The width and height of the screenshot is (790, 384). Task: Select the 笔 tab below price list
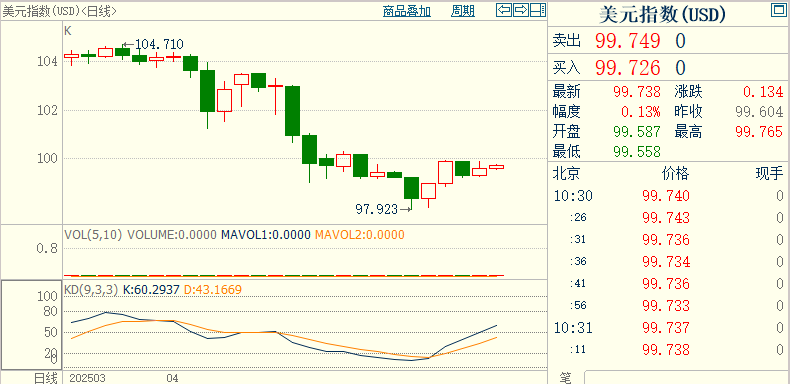(565, 378)
